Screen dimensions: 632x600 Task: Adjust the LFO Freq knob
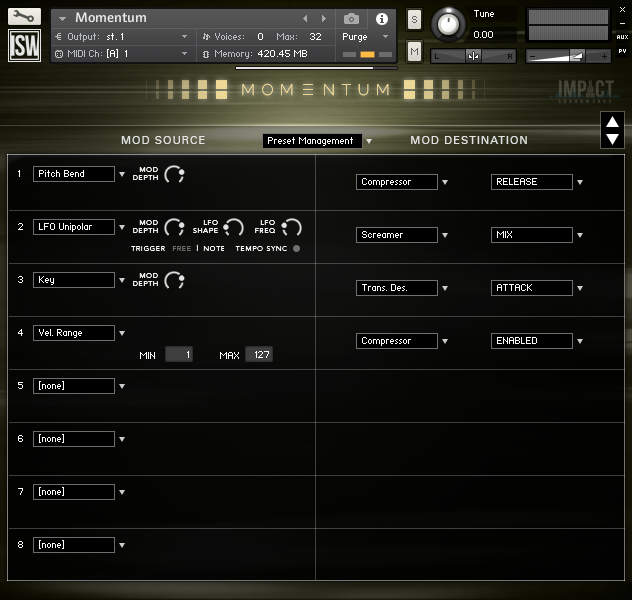click(292, 227)
